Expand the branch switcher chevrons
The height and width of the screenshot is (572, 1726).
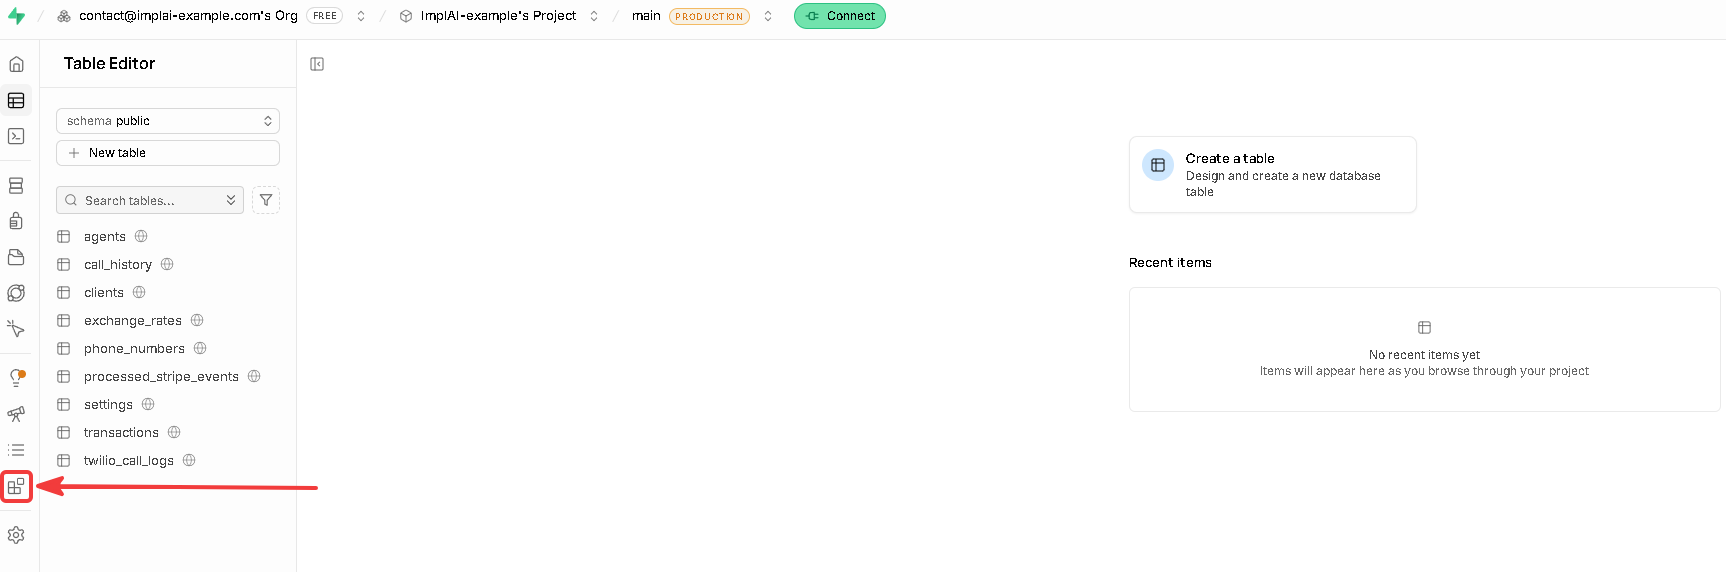[x=768, y=16]
